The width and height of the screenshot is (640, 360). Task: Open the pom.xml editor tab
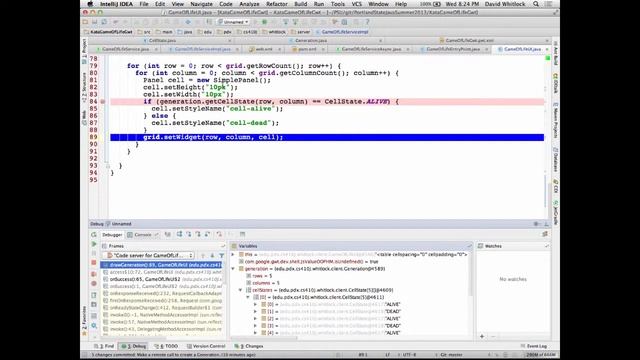click(307, 49)
